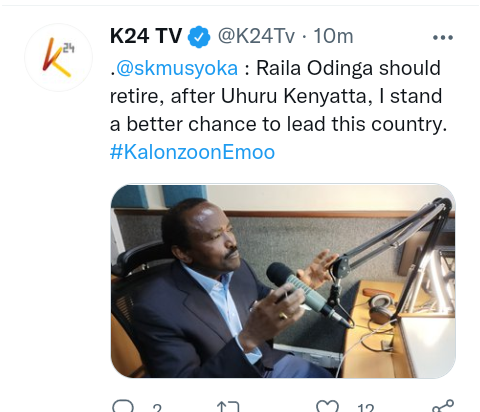View the attached studio photo

(283, 281)
